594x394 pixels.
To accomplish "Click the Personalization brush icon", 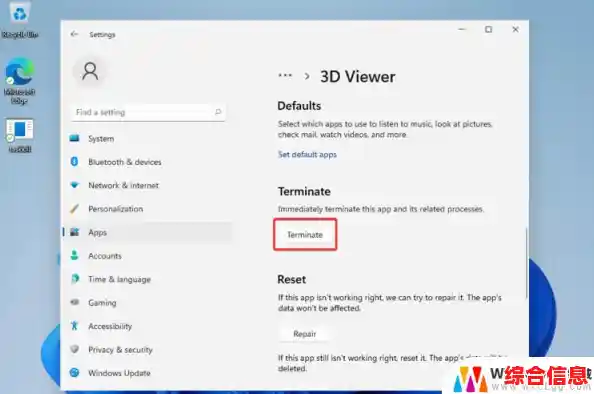I will click(75, 209).
